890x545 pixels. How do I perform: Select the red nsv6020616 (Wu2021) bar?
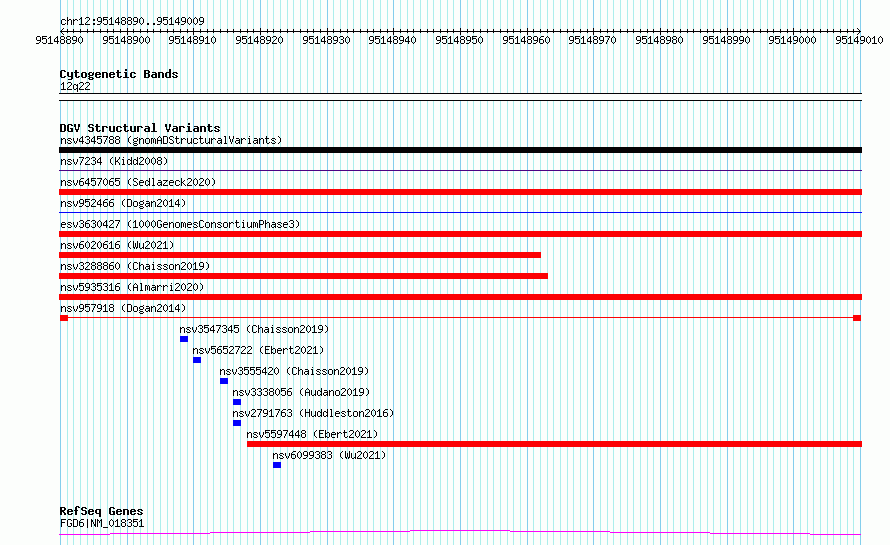pyautogui.click(x=300, y=255)
